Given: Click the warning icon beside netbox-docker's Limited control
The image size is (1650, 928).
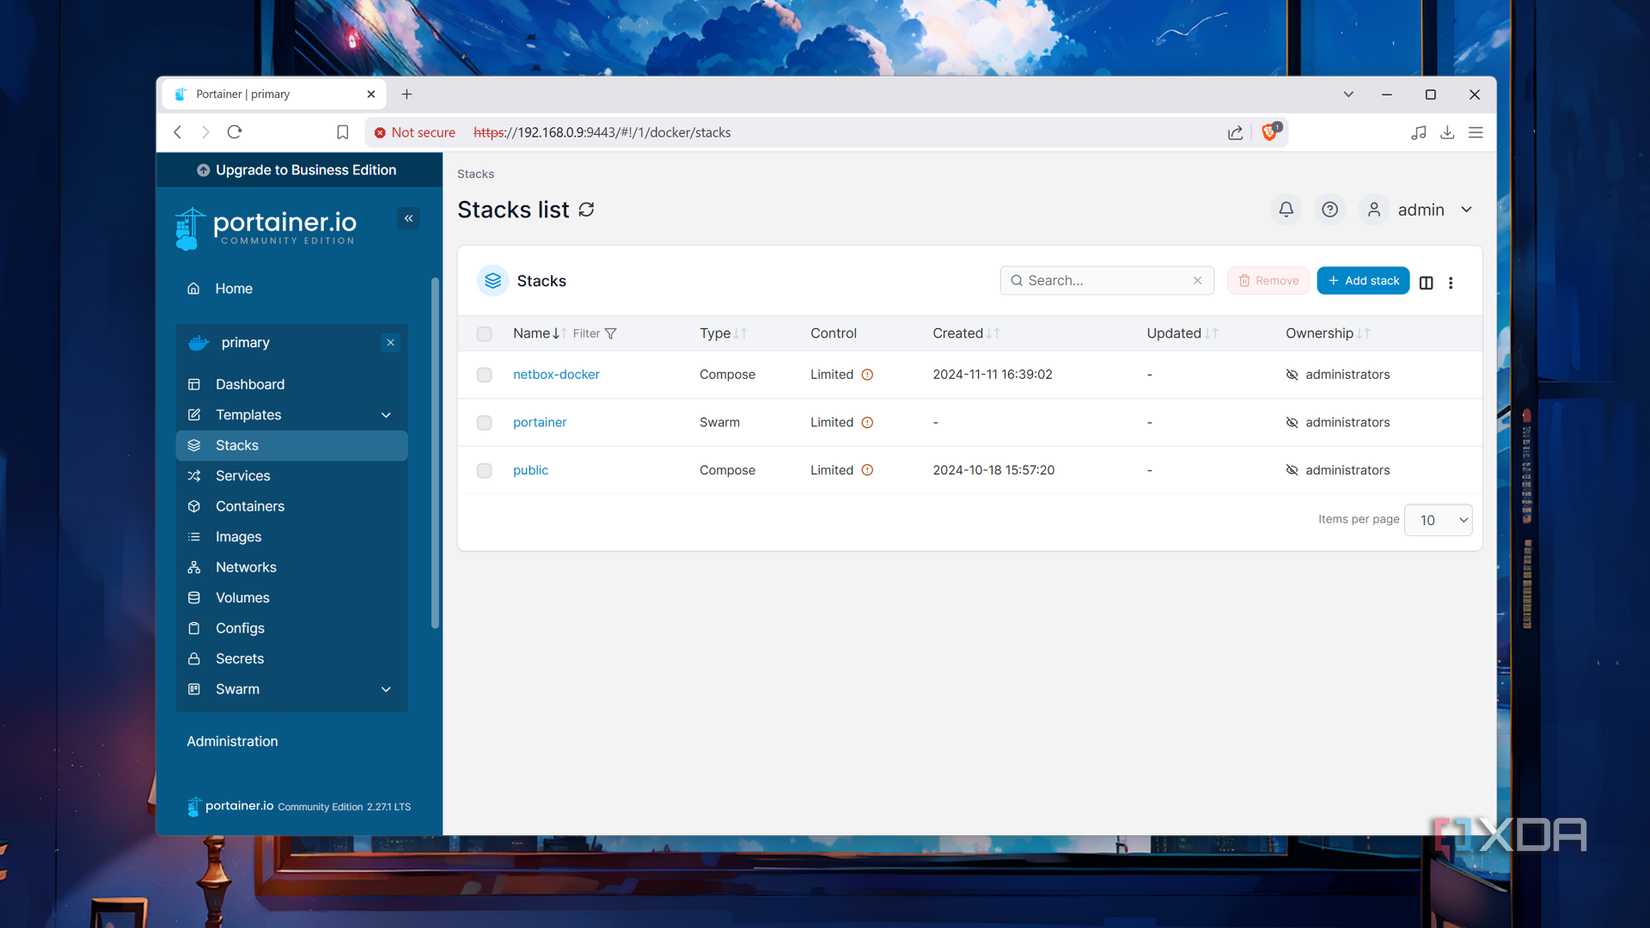Looking at the screenshot, I should (866, 374).
